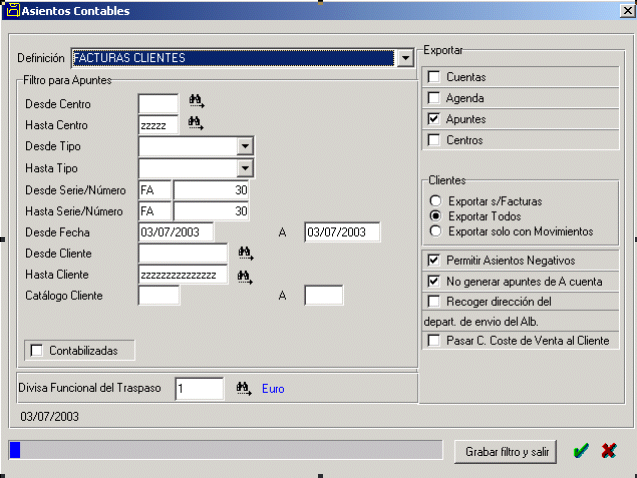Close the Asientos Contables window
637x478 pixels.
click(628, 11)
